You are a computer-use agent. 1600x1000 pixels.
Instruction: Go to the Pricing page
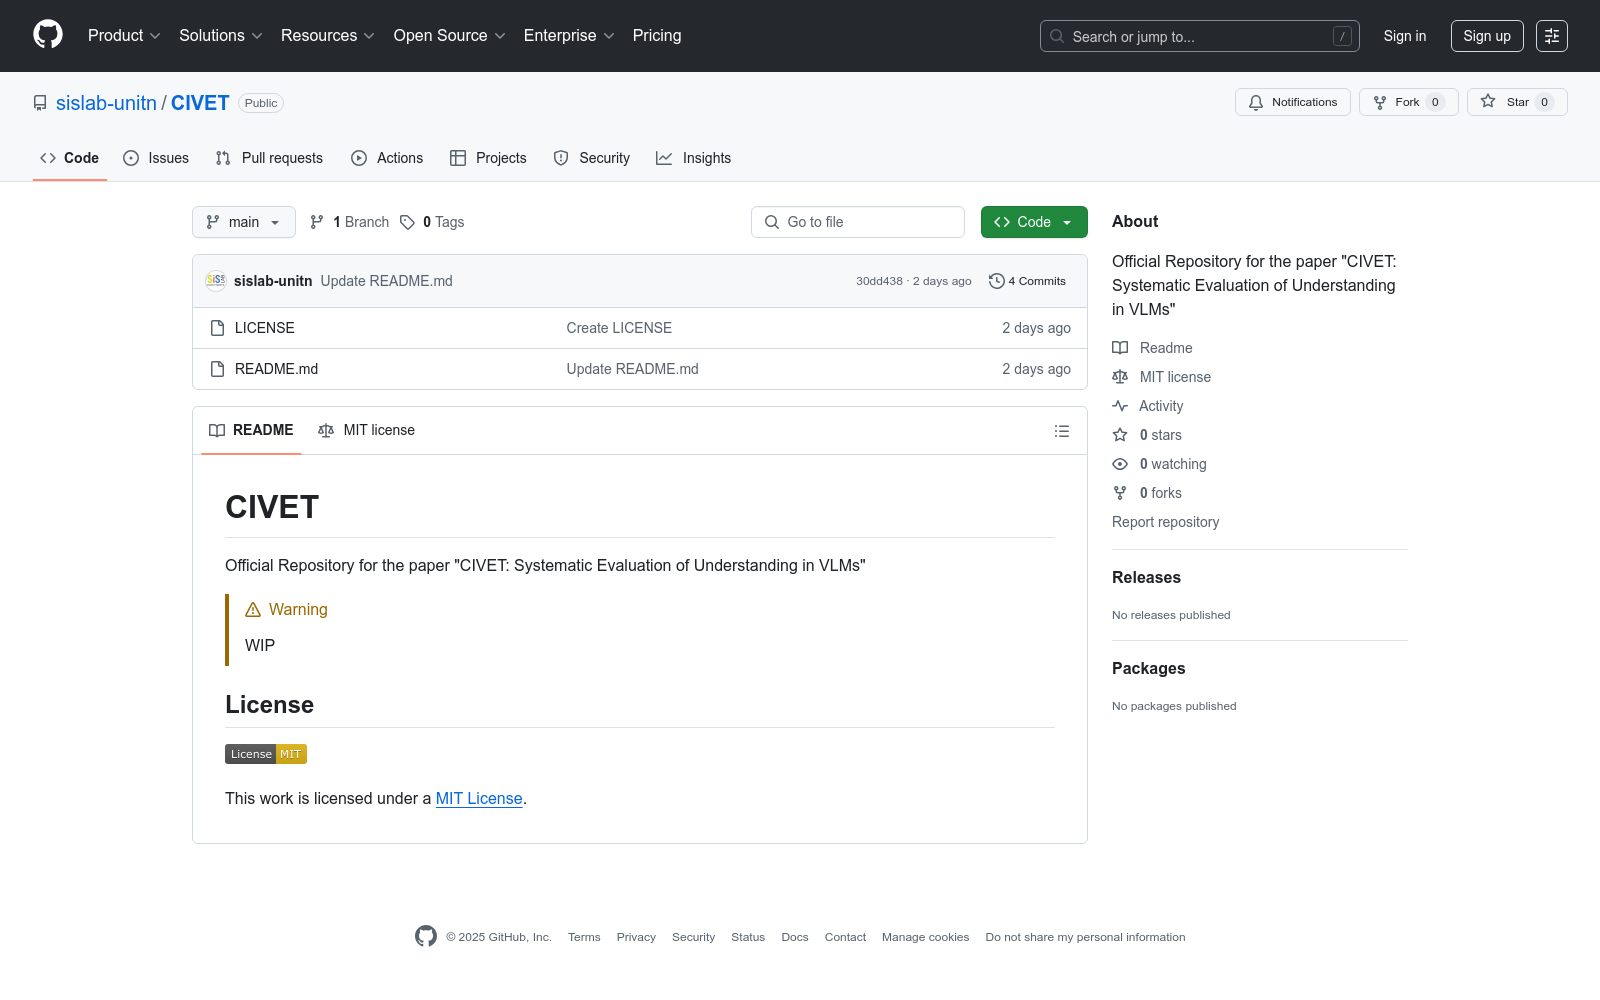[657, 36]
